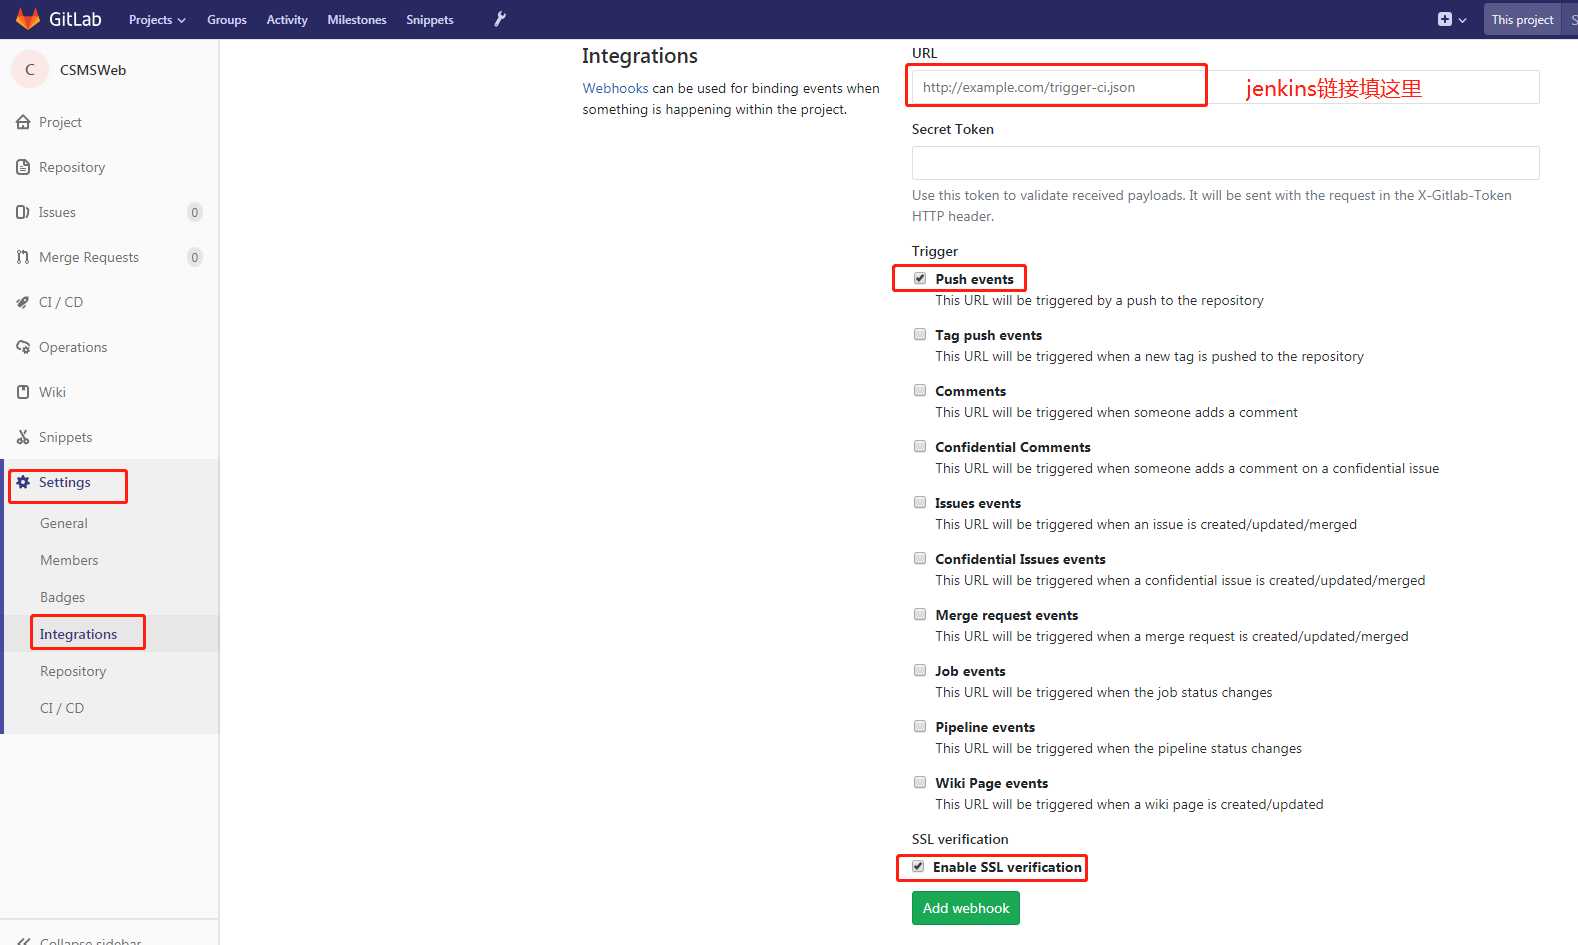Open Milestones in top navigation

tap(357, 20)
